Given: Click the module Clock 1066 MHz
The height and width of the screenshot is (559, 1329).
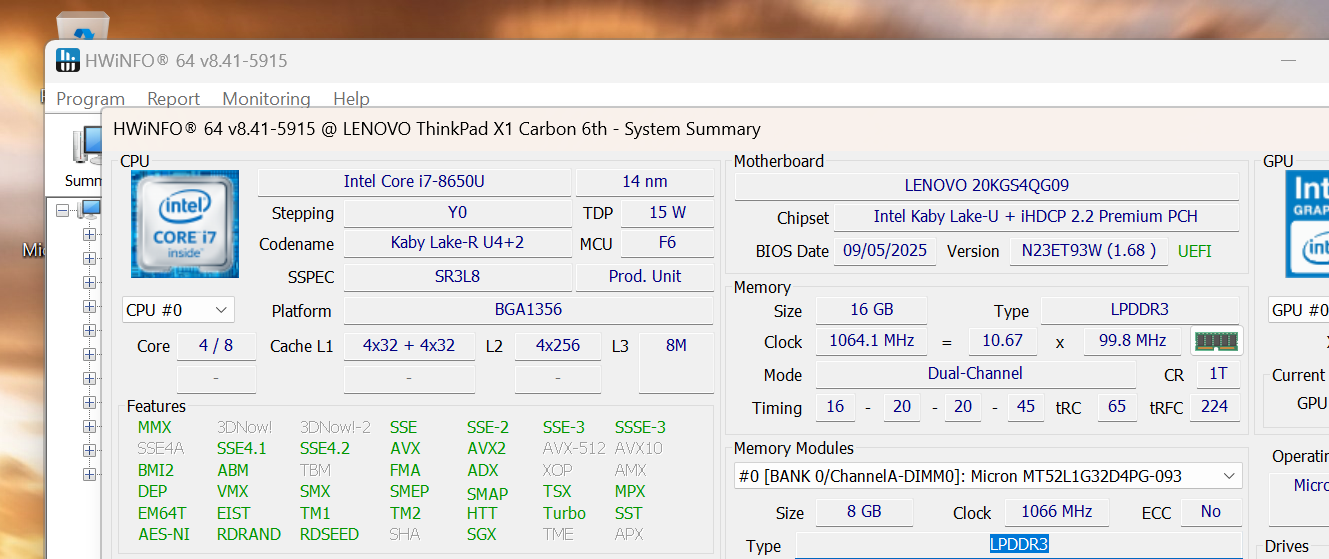Looking at the screenshot, I should (x=1057, y=512).
